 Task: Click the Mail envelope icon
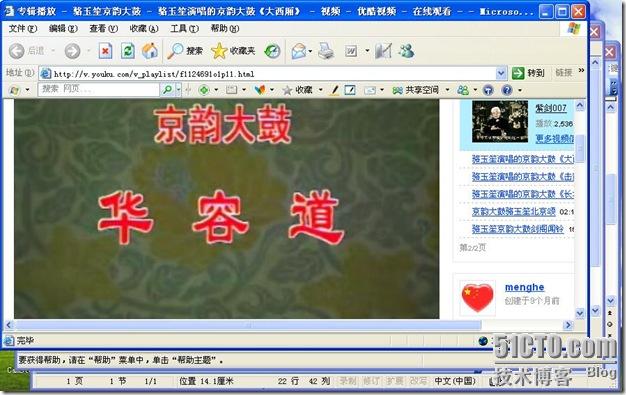pyautogui.click(x=299, y=51)
